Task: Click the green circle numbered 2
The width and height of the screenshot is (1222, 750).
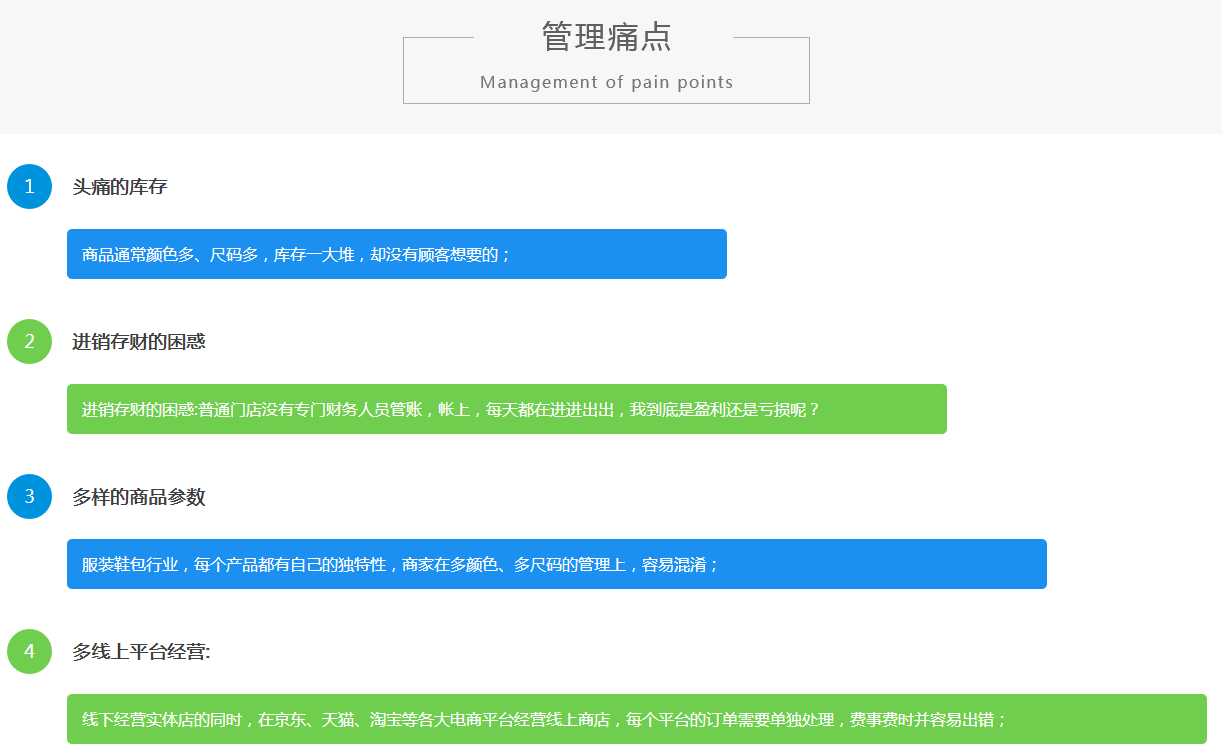Action: 29,341
